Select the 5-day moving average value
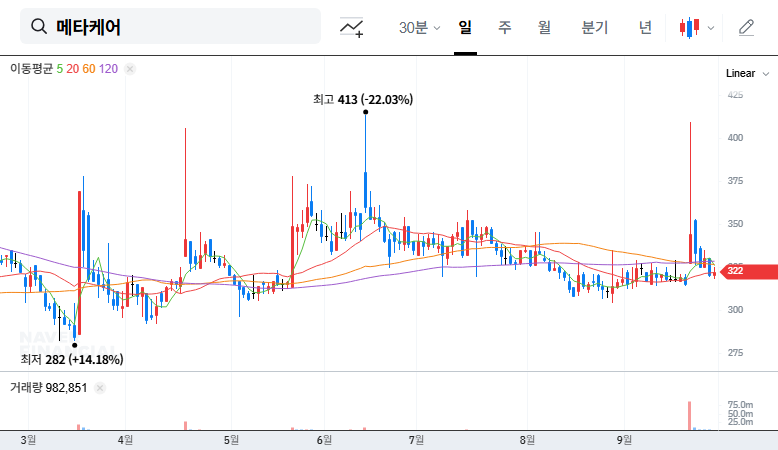 [60, 68]
